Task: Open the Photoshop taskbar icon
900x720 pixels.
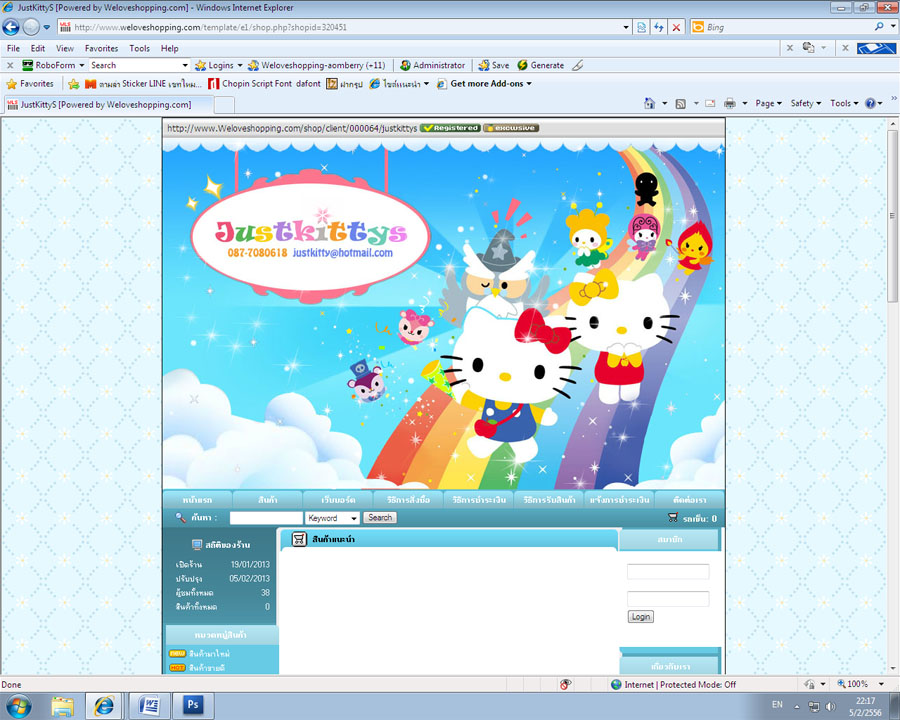Action: point(193,705)
